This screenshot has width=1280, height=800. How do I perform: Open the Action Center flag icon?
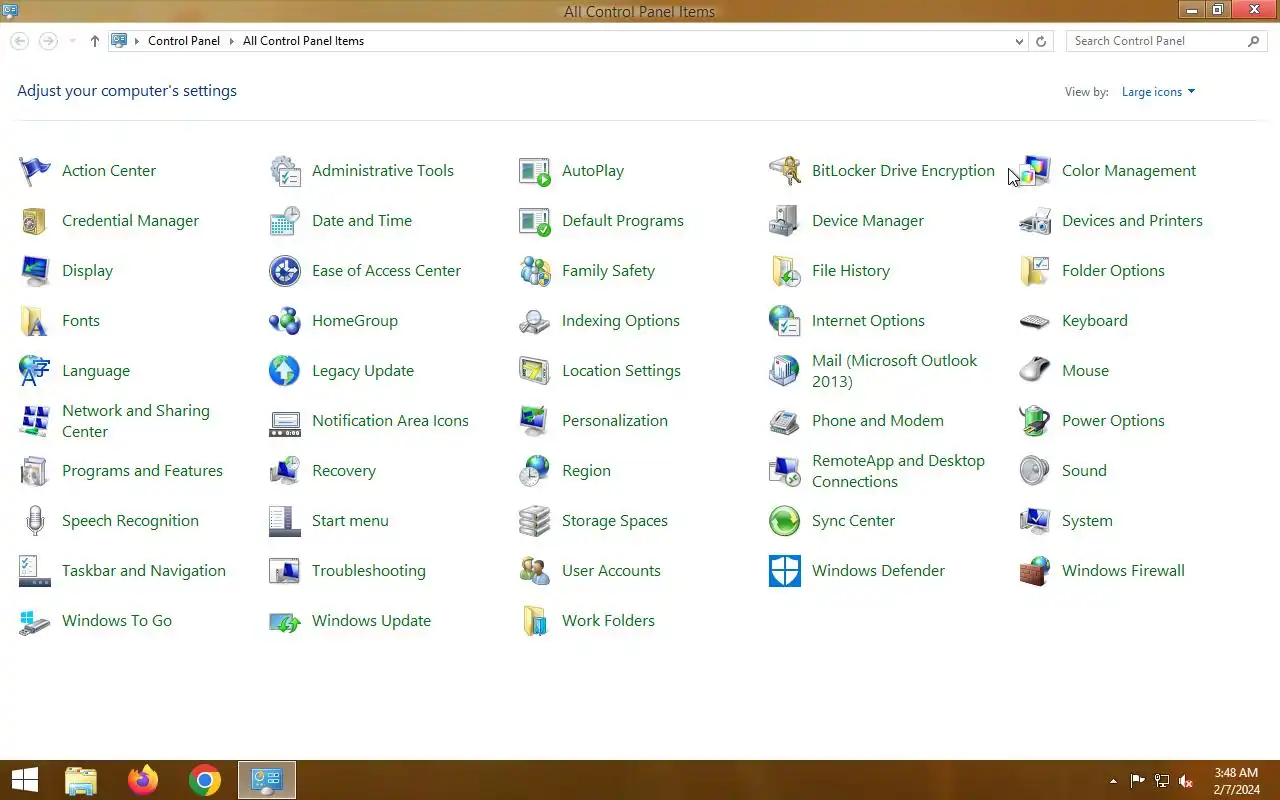pos(35,171)
